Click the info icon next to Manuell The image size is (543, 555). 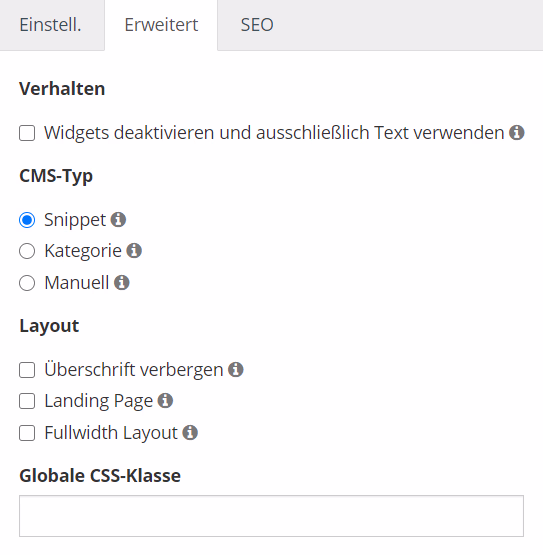122,282
